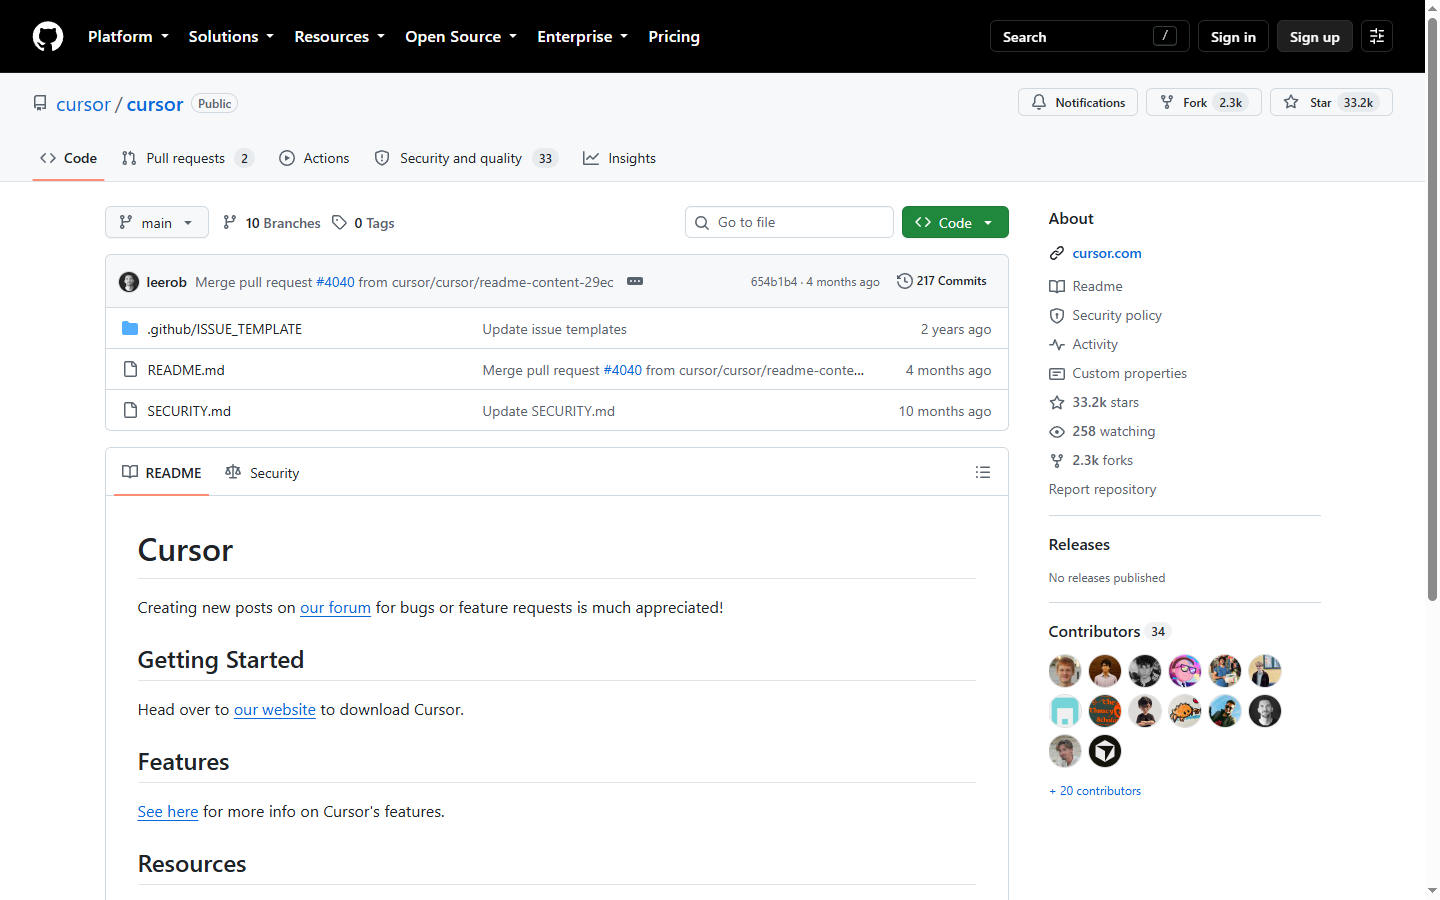1440x900 pixels.
Task: Expand the Solutions menu
Action: tap(231, 37)
